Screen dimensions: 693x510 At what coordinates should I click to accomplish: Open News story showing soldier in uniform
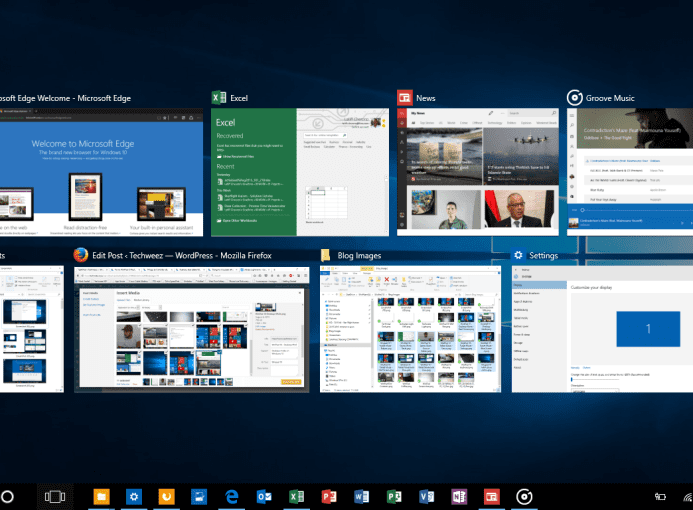[446, 209]
